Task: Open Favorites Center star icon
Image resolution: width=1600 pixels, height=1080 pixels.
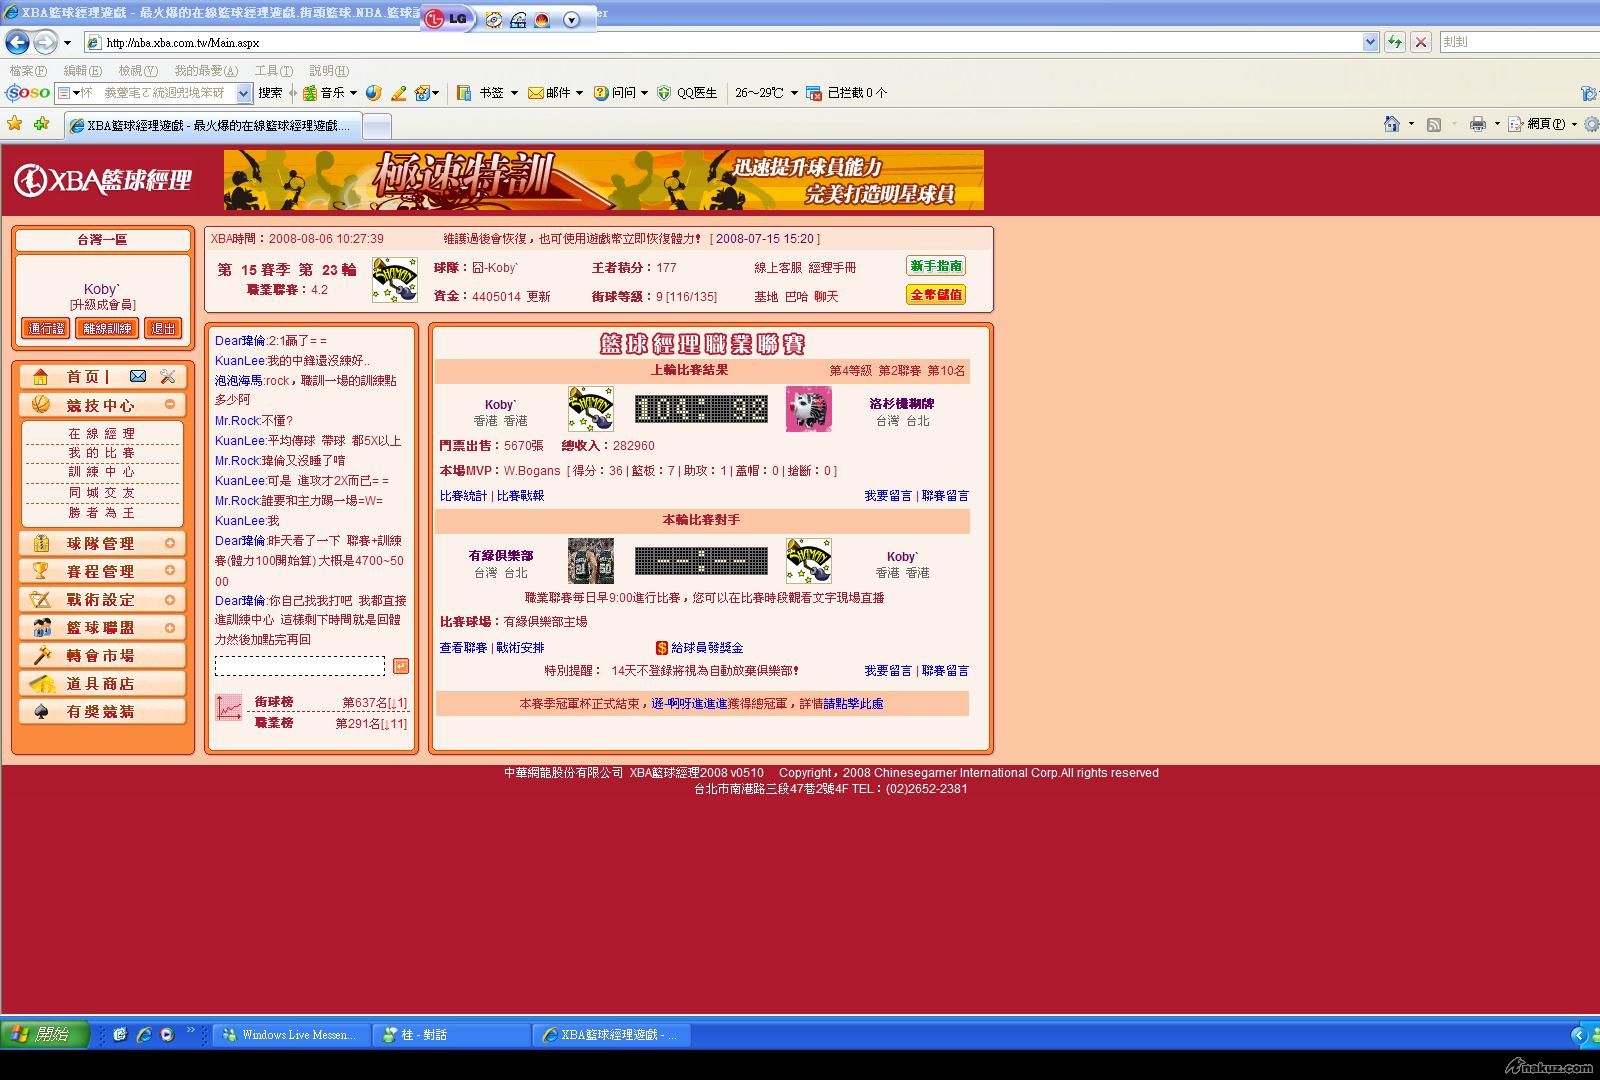Action: tap(14, 124)
